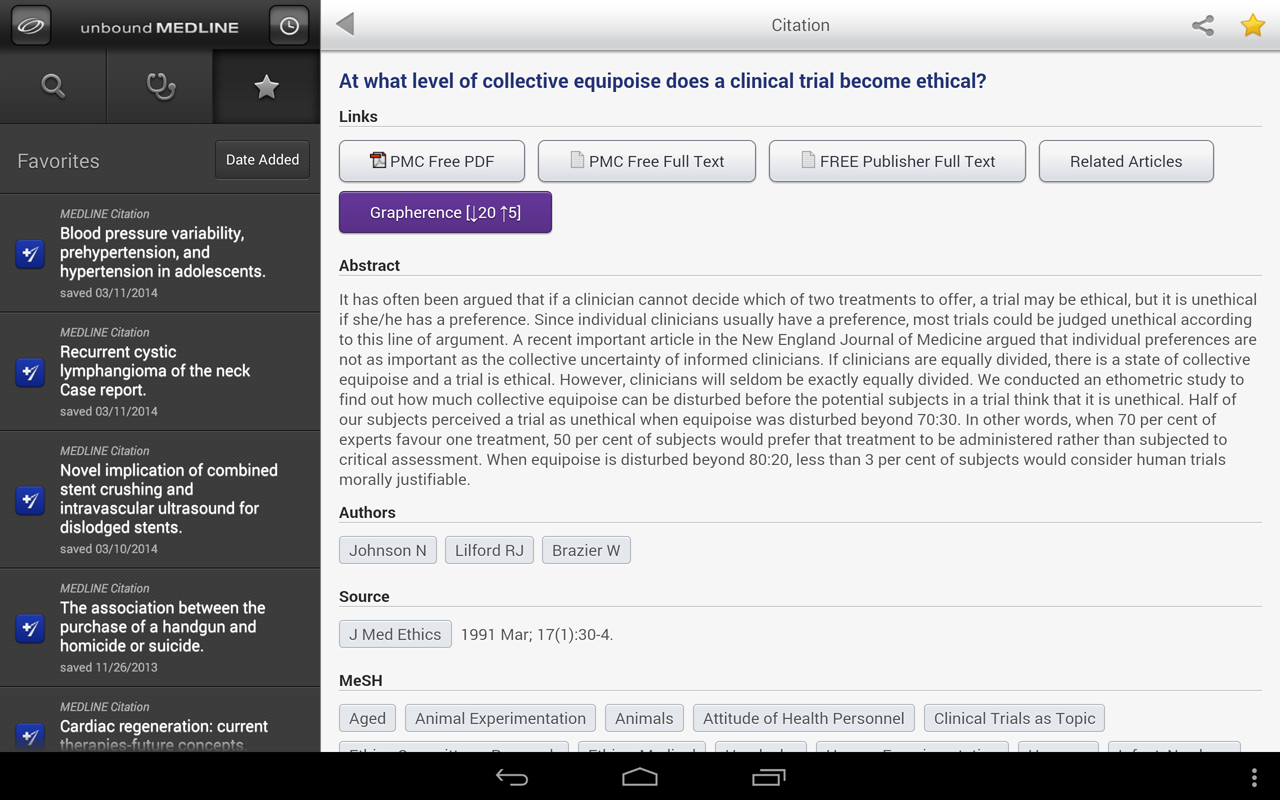Screen dimensions: 1280x800
Task: Open the overflow menu with three dots
Action: (x=1253, y=776)
